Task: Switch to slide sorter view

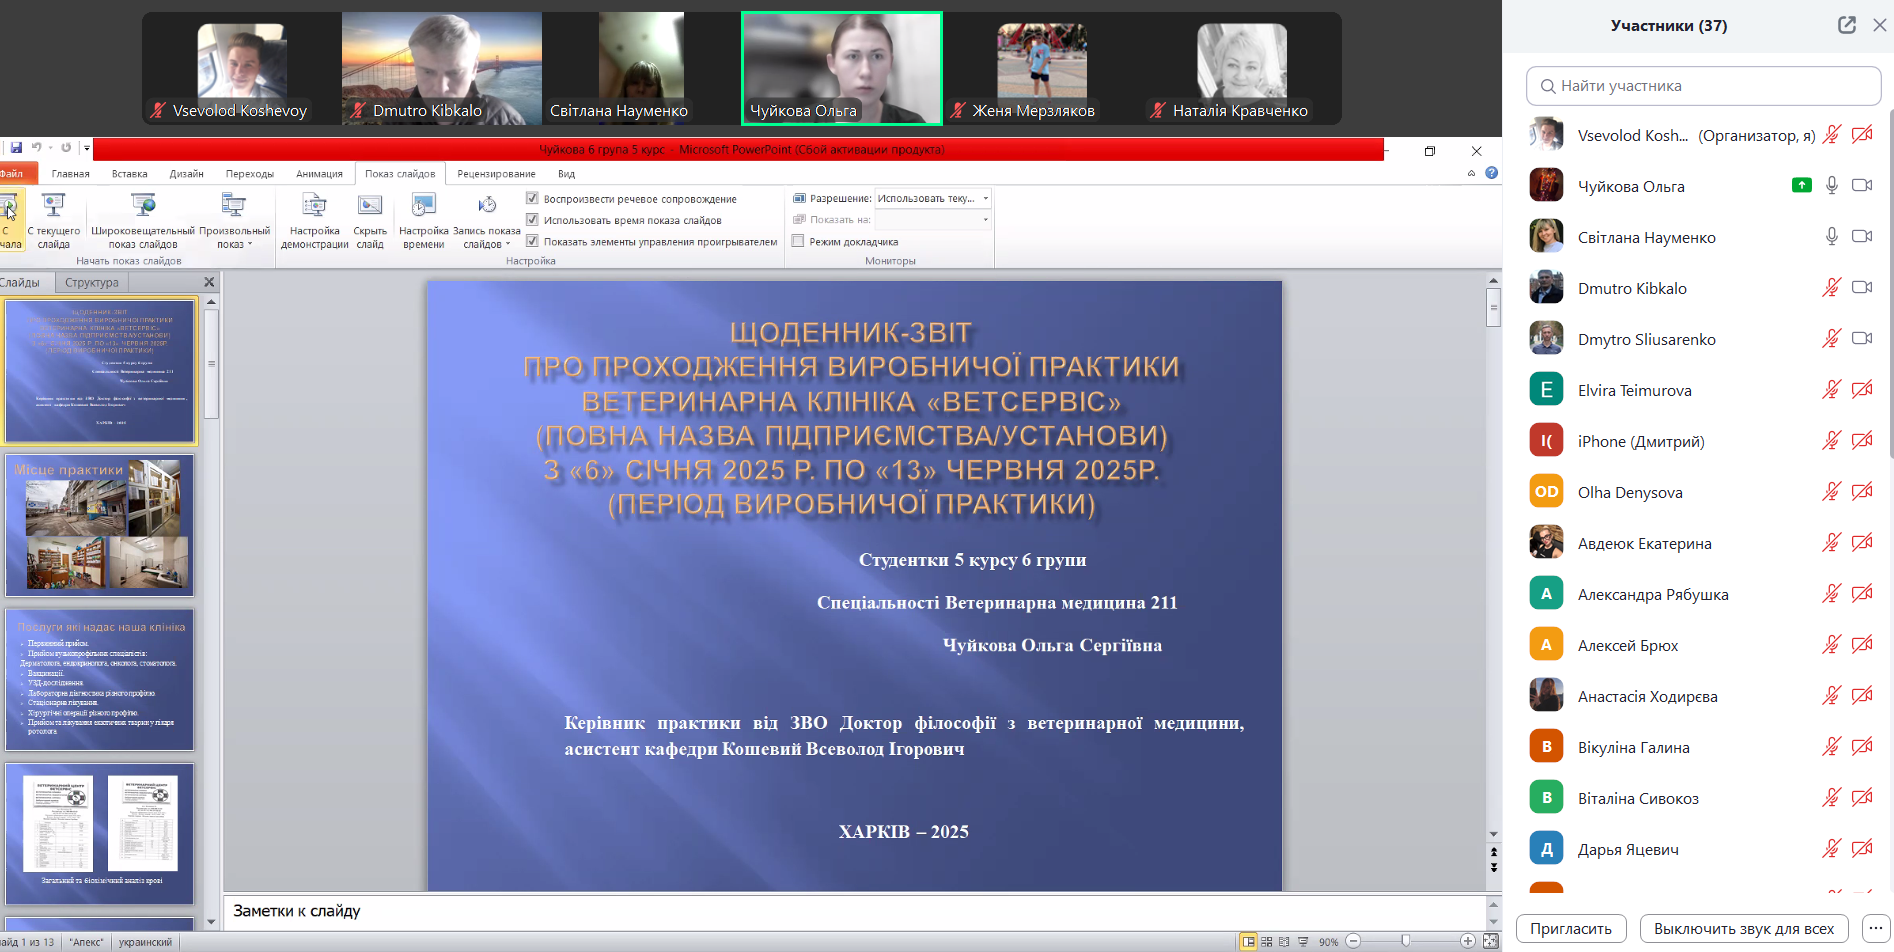Action: coord(1267,941)
